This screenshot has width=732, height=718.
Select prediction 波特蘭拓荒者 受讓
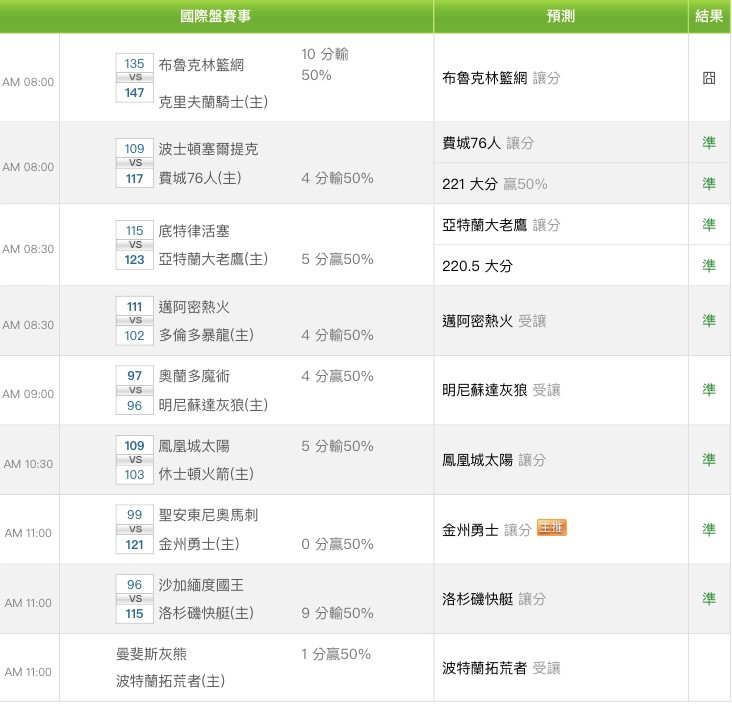tap(501, 668)
